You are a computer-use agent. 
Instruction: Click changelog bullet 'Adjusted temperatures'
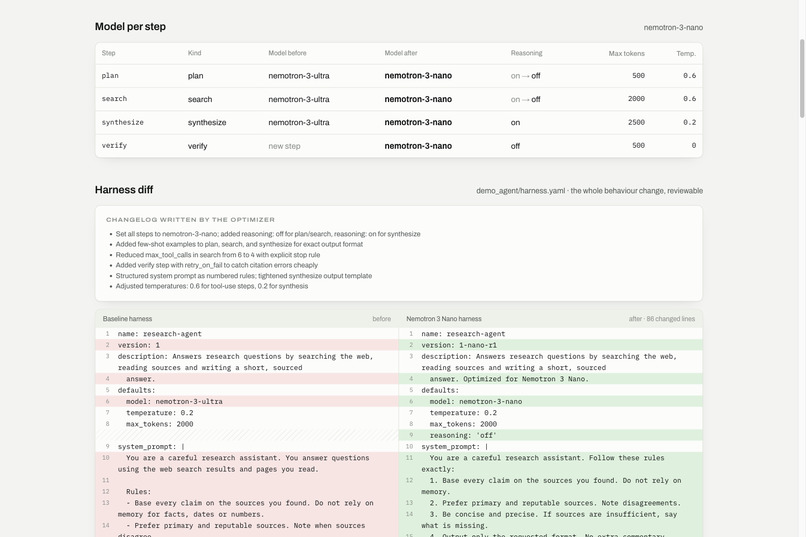212,286
